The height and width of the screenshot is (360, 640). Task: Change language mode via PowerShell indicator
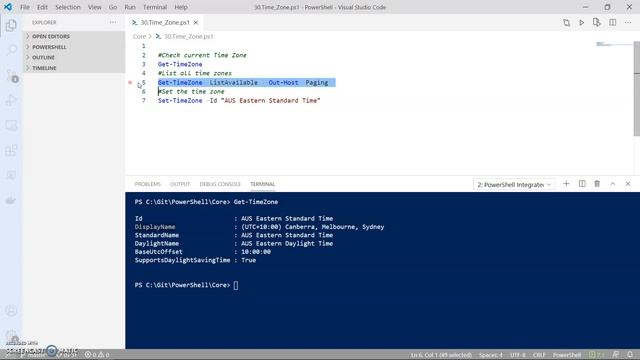567,355
